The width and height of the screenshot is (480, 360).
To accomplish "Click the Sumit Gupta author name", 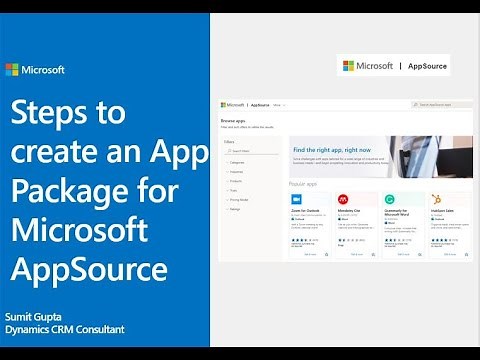I will click(x=33, y=317).
